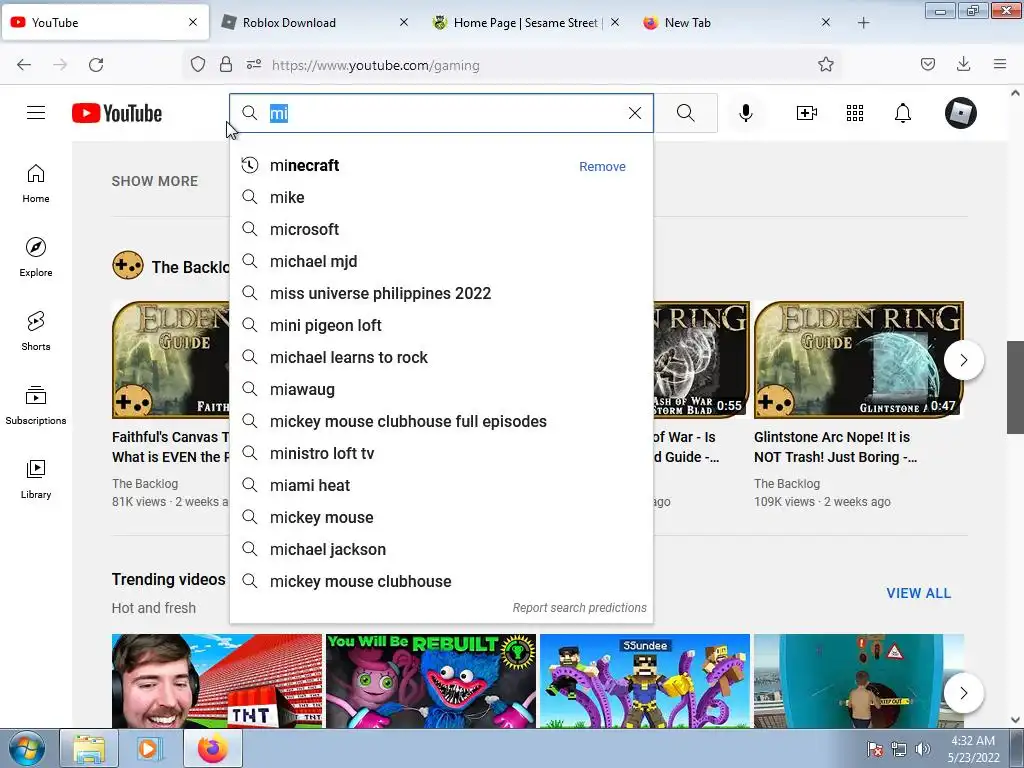
Task: Click the volume icon in system tray
Action: (923, 749)
